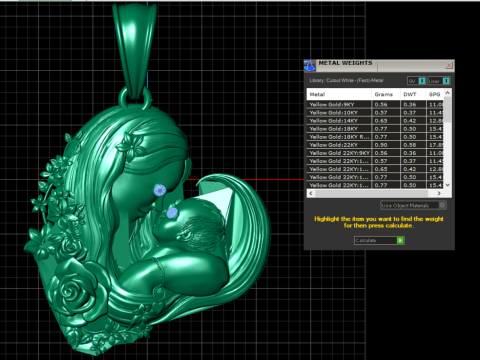Click the metal list scroll up arrow

point(448,93)
